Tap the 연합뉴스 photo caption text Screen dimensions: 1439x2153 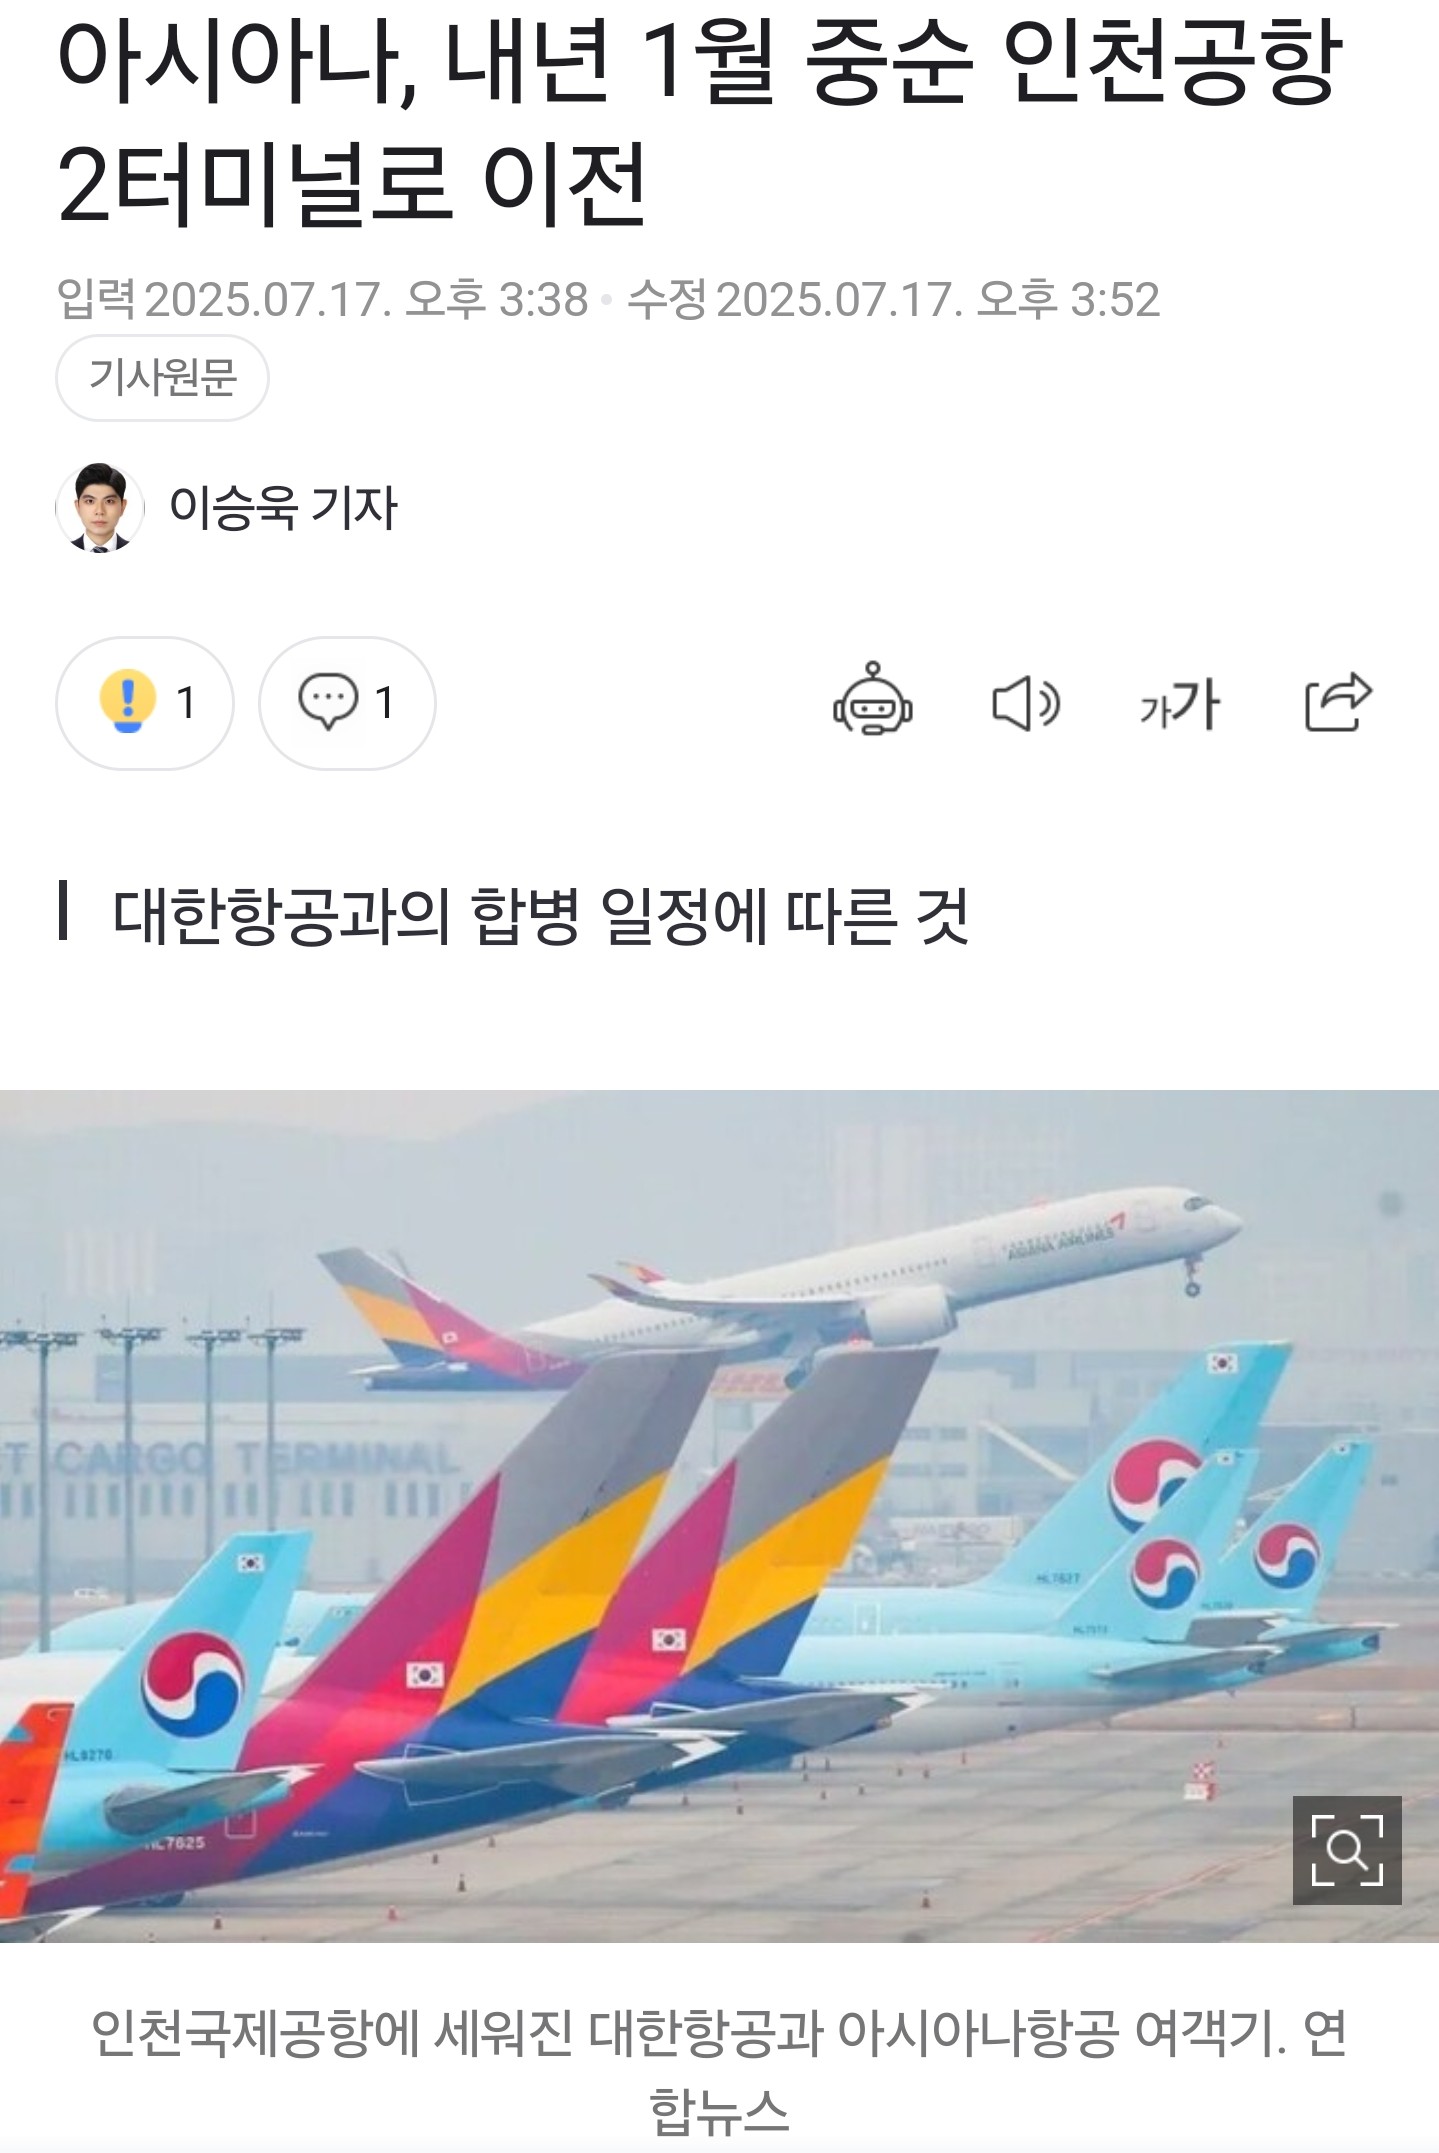click(719, 2072)
